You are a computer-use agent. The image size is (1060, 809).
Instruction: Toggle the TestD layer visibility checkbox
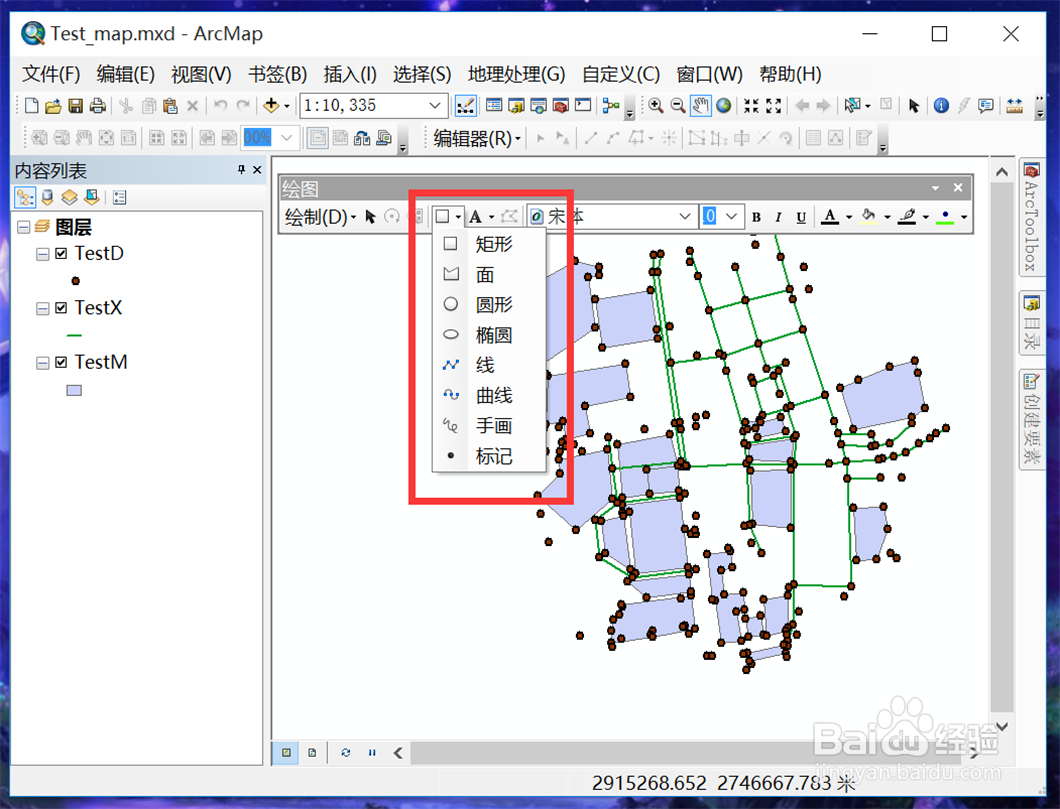click(x=62, y=253)
